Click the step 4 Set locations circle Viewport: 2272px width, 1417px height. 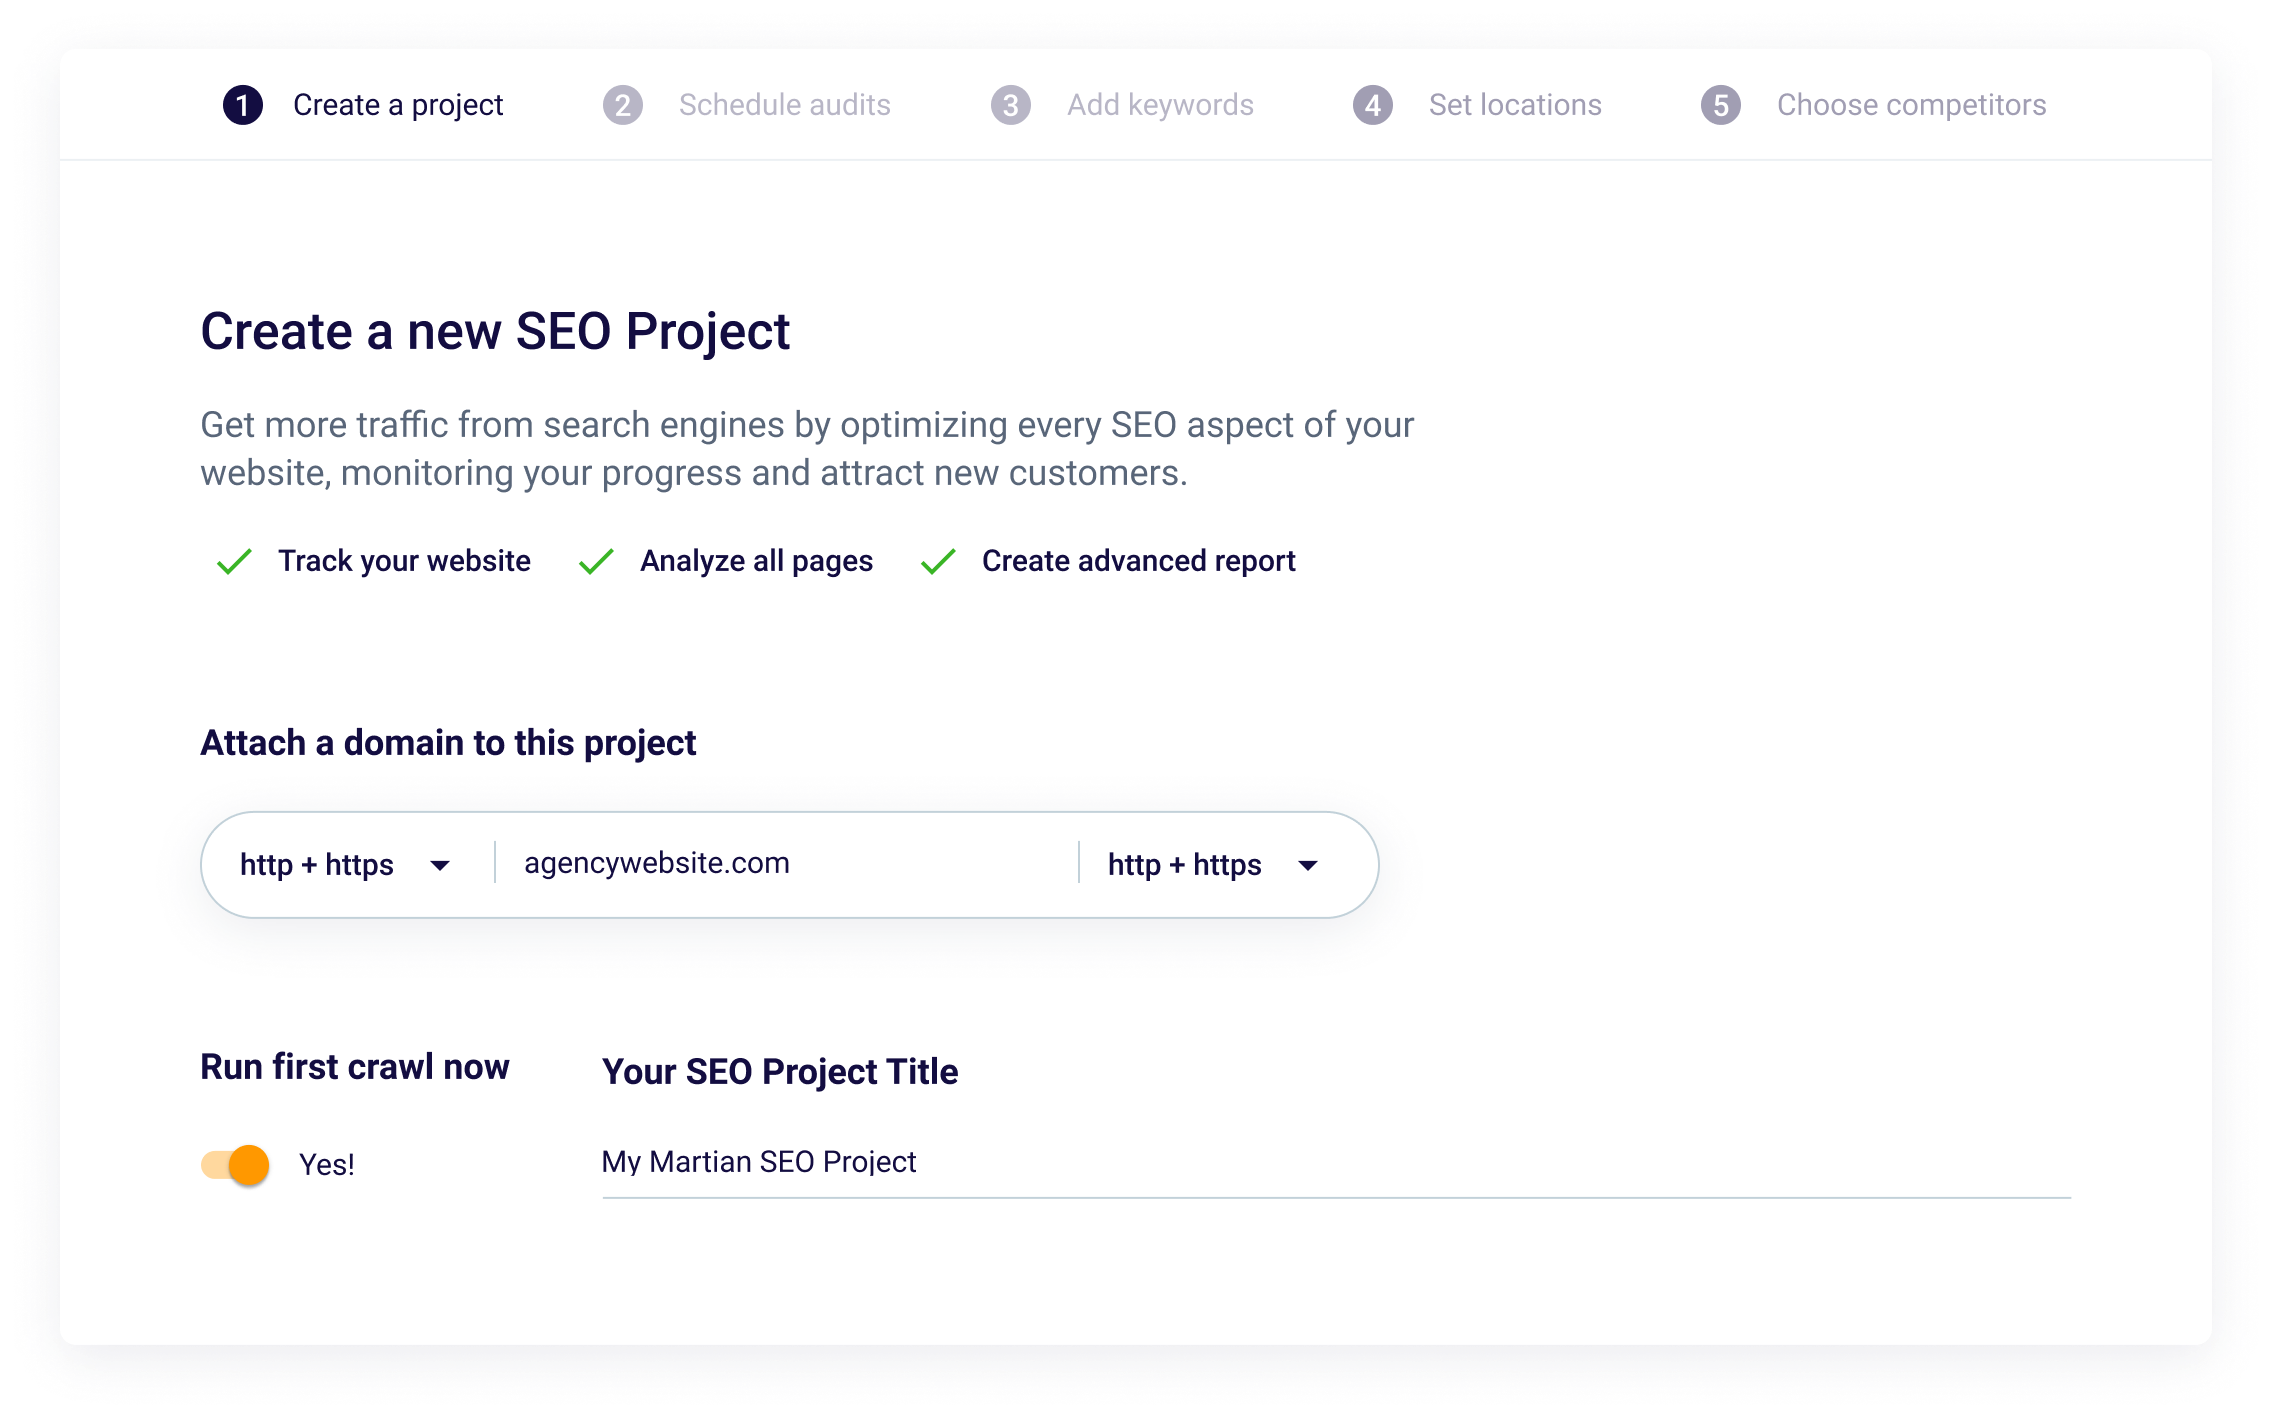1372,105
